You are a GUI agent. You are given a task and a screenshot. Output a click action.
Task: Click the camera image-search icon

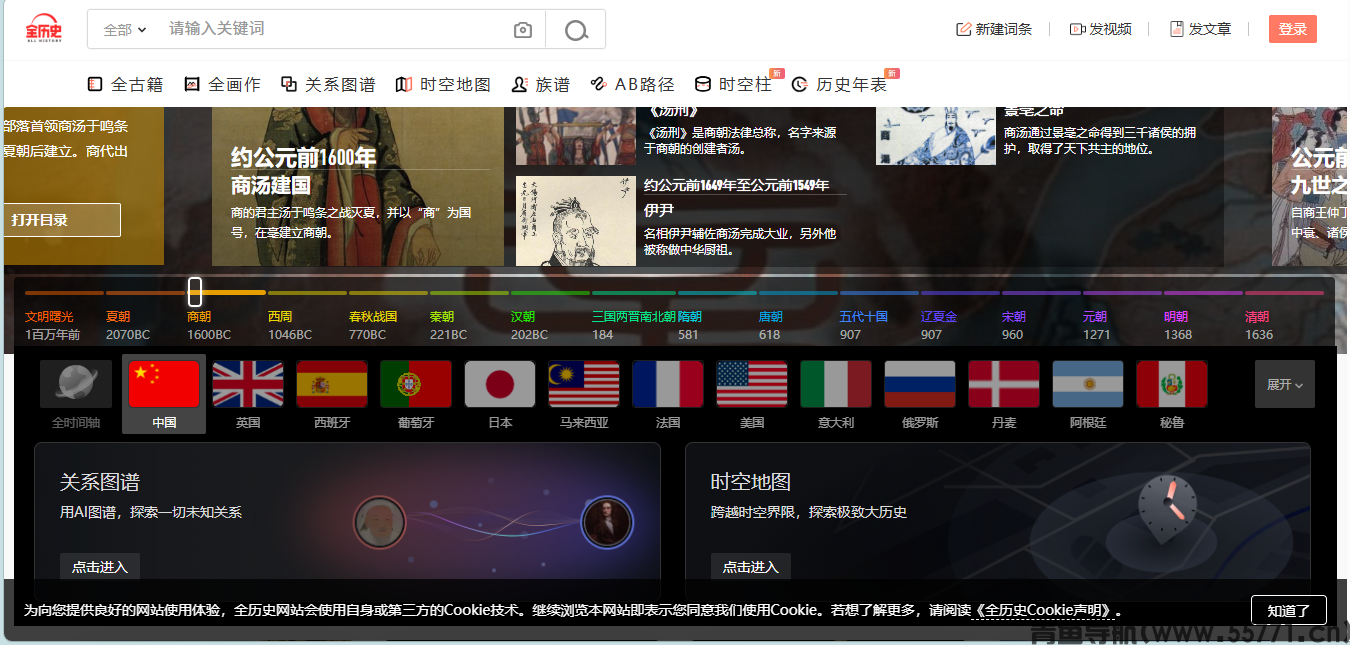click(523, 30)
